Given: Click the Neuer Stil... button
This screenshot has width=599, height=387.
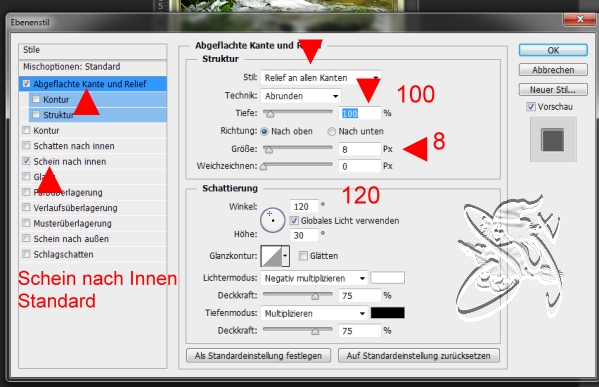Looking at the screenshot, I should click(553, 90).
